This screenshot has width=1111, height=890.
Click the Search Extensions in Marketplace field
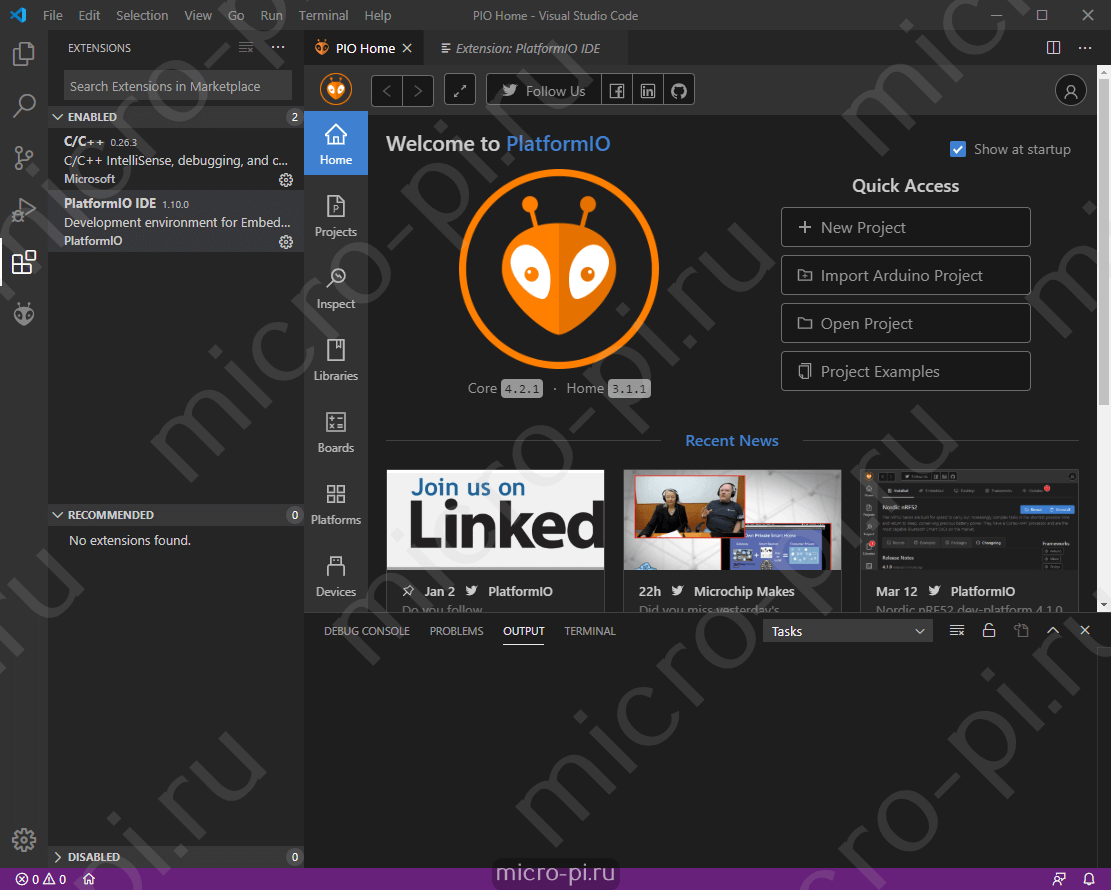(177, 86)
